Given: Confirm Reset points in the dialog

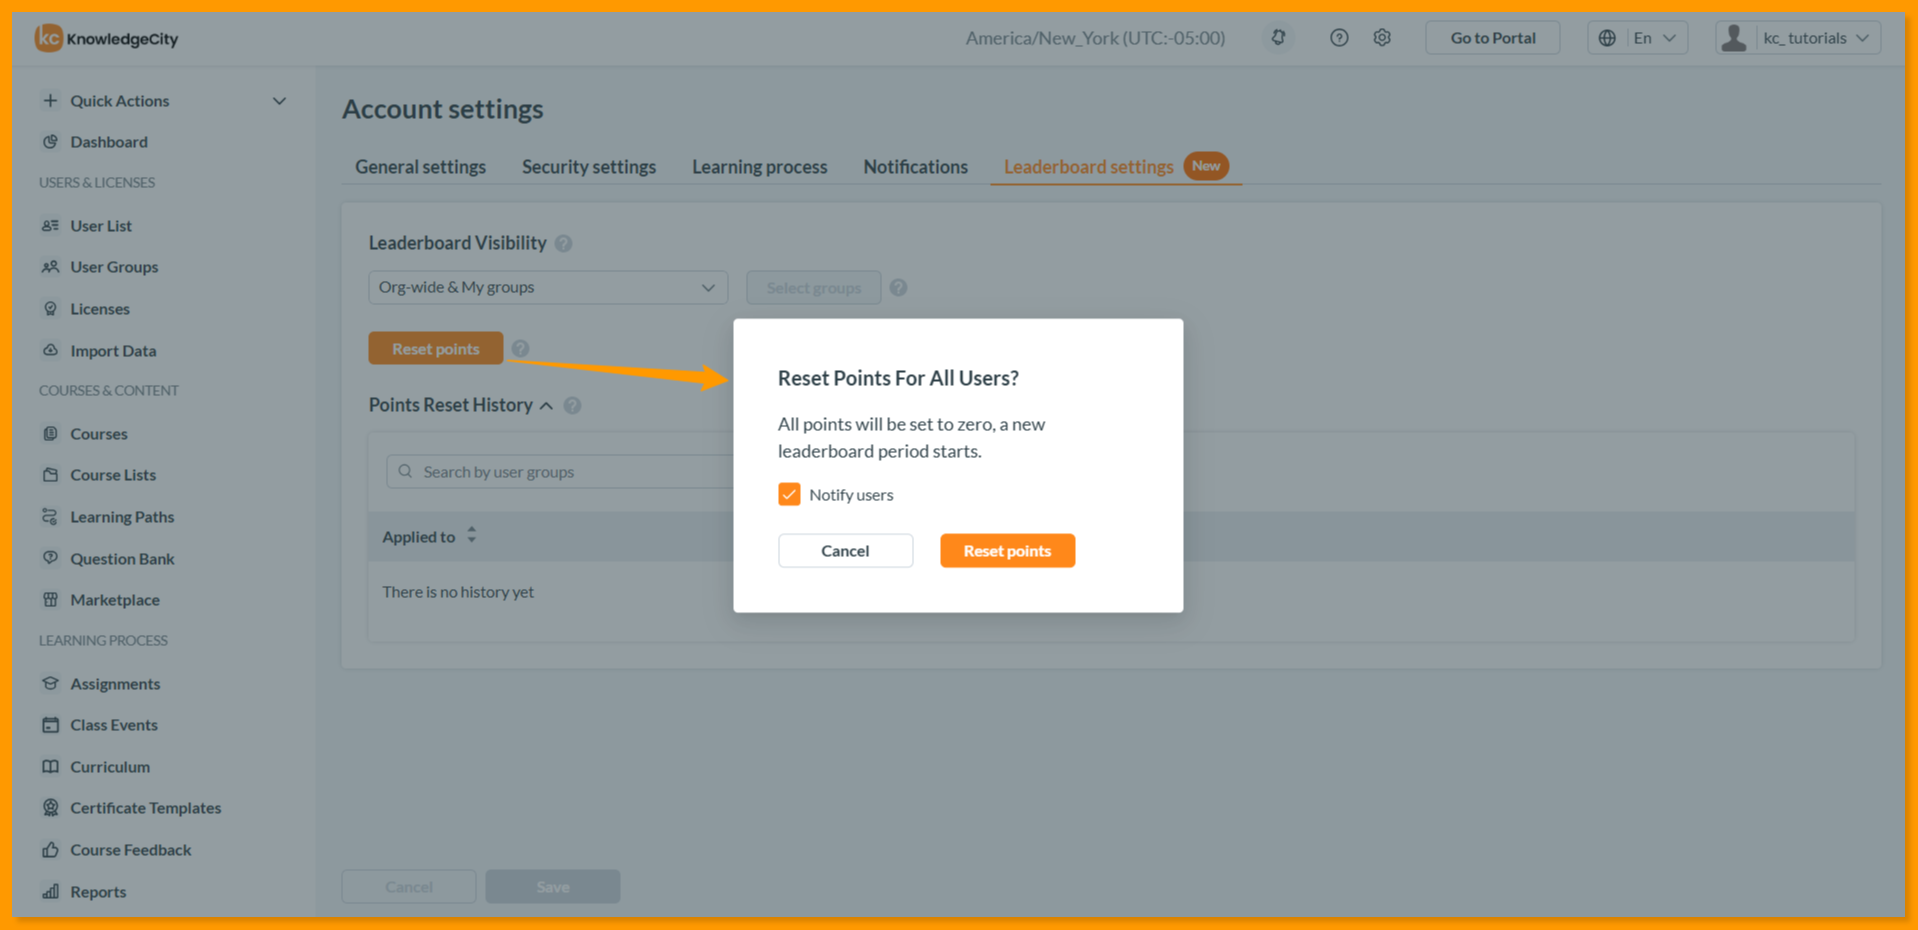Looking at the screenshot, I should [x=1007, y=551].
